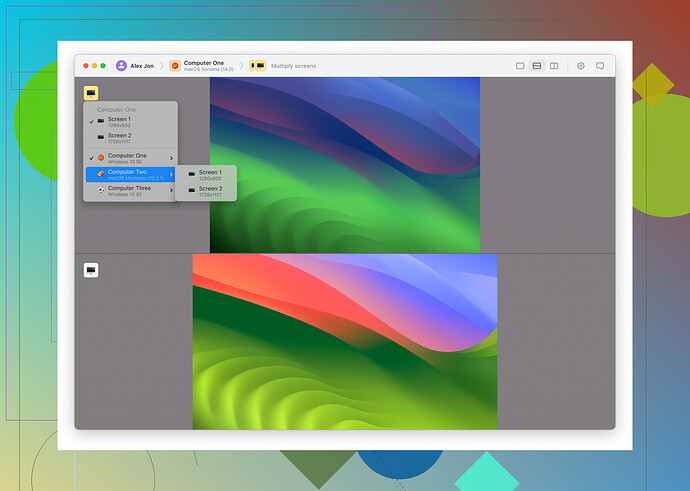This screenshot has height=491, width=690.
Task: Uncheck Screen 1 under Computer One header
Action: tap(119, 121)
